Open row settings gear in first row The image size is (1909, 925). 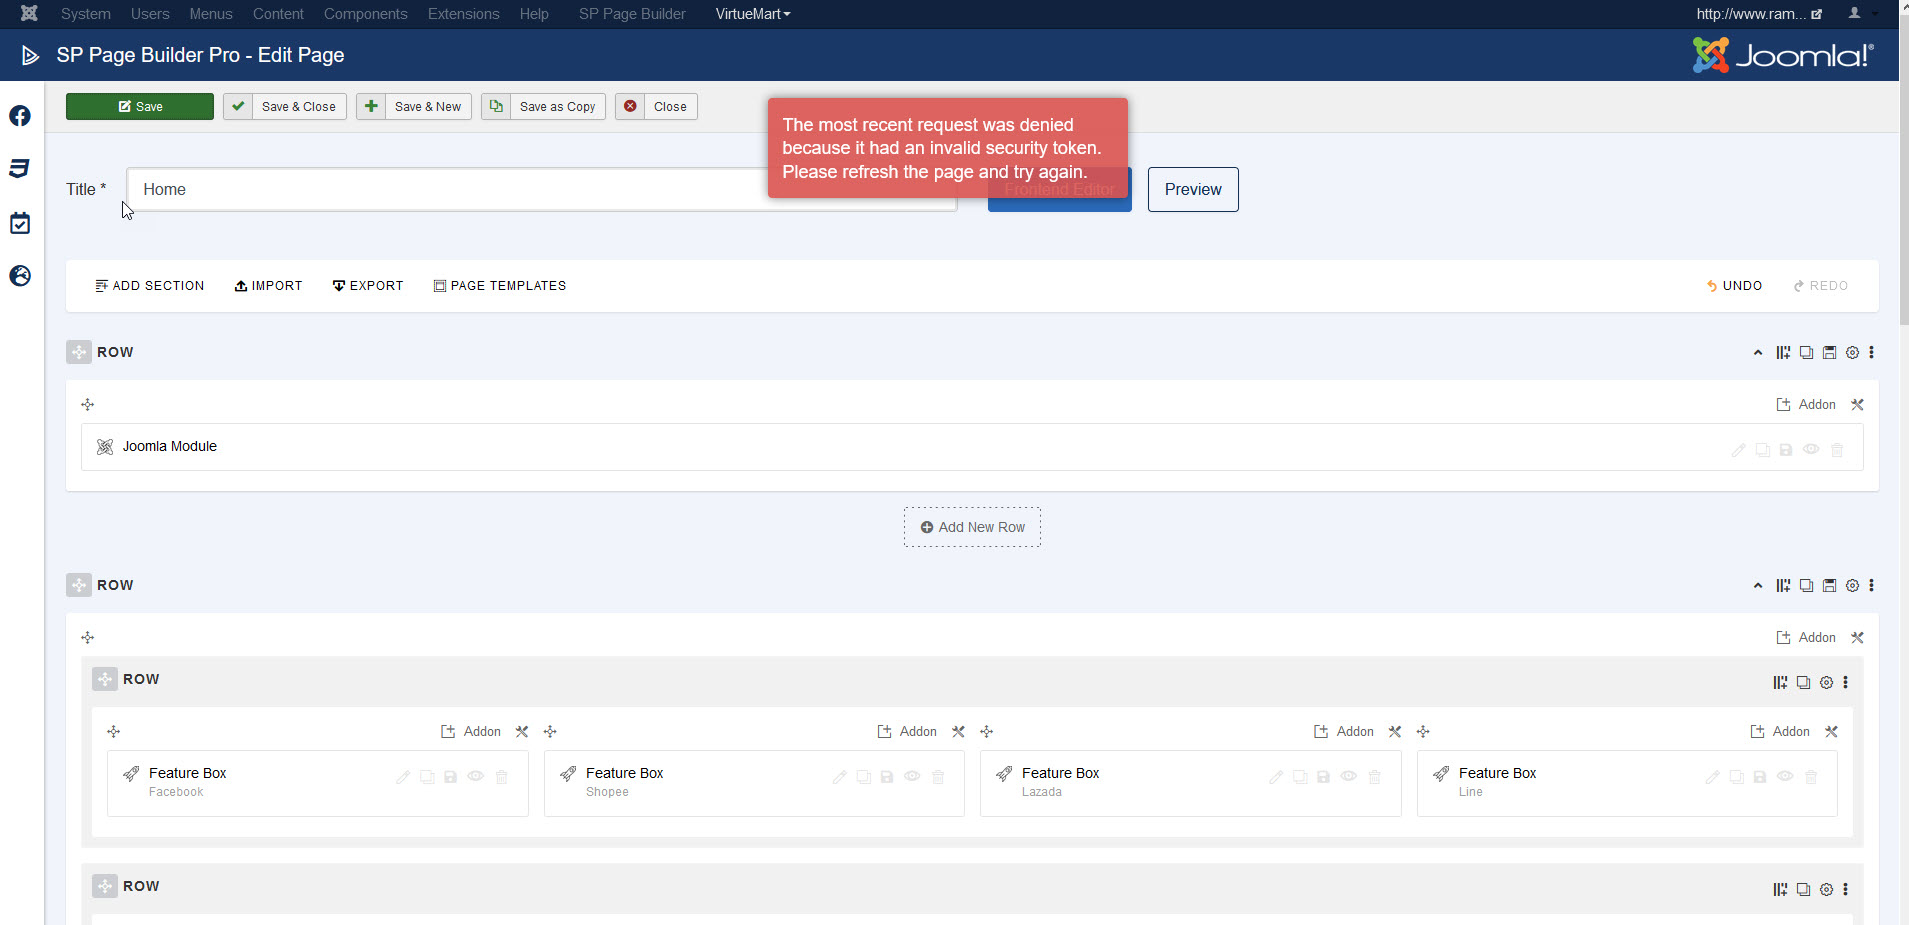(x=1852, y=353)
